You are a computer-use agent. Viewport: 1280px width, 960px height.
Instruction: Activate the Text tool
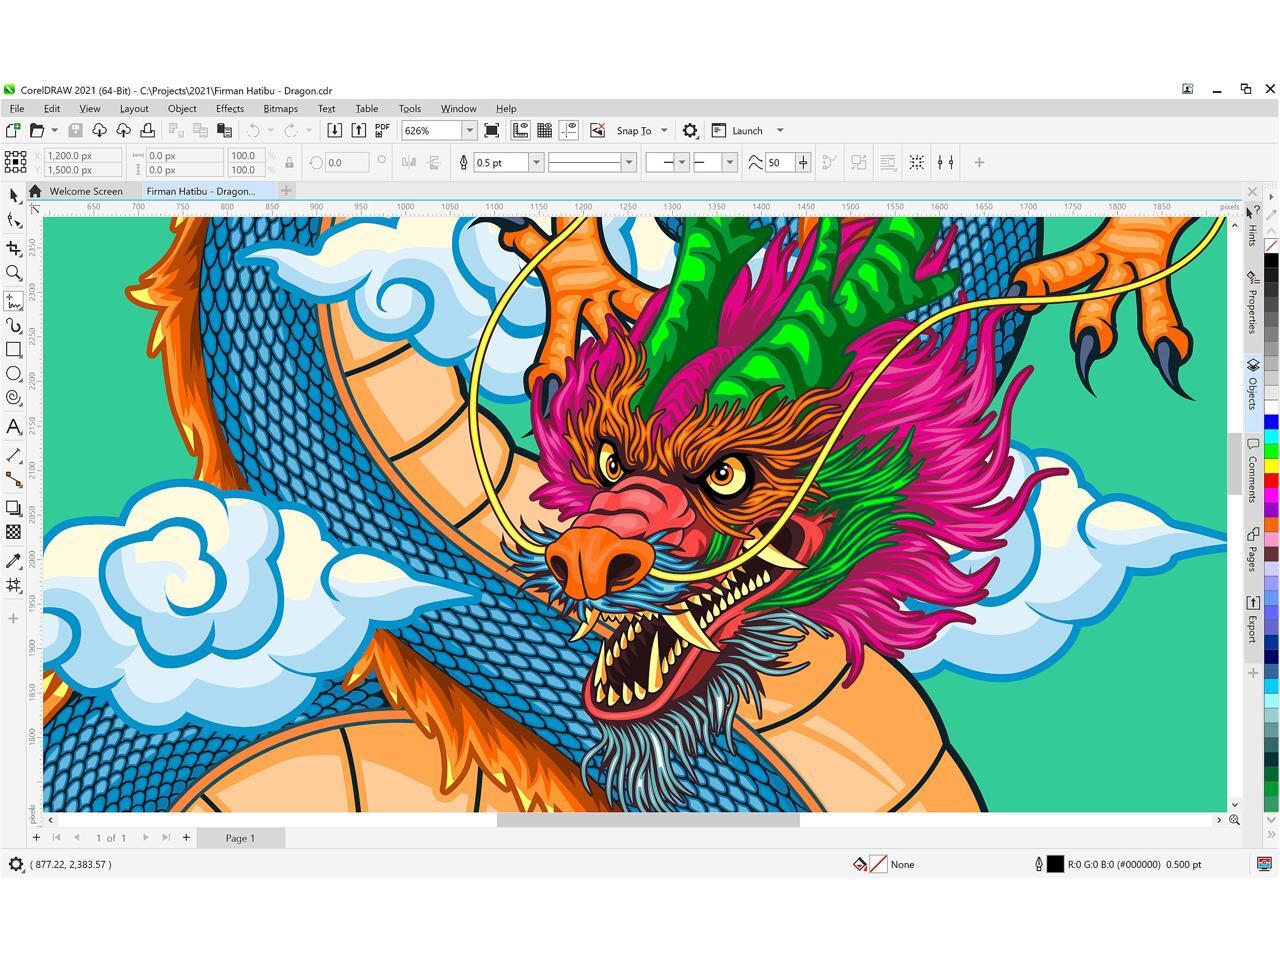pyautogui.click(x=14, y=427)
